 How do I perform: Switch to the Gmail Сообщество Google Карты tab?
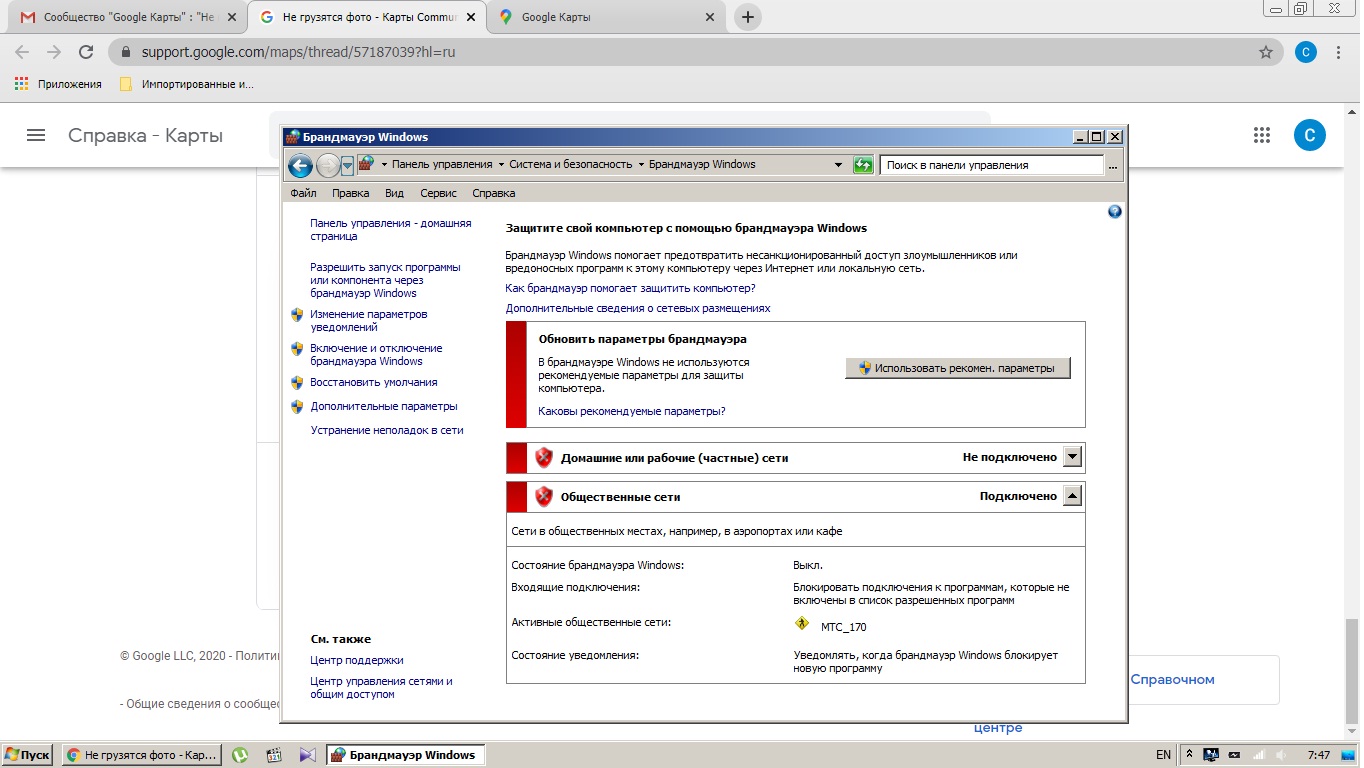(126, 17)
